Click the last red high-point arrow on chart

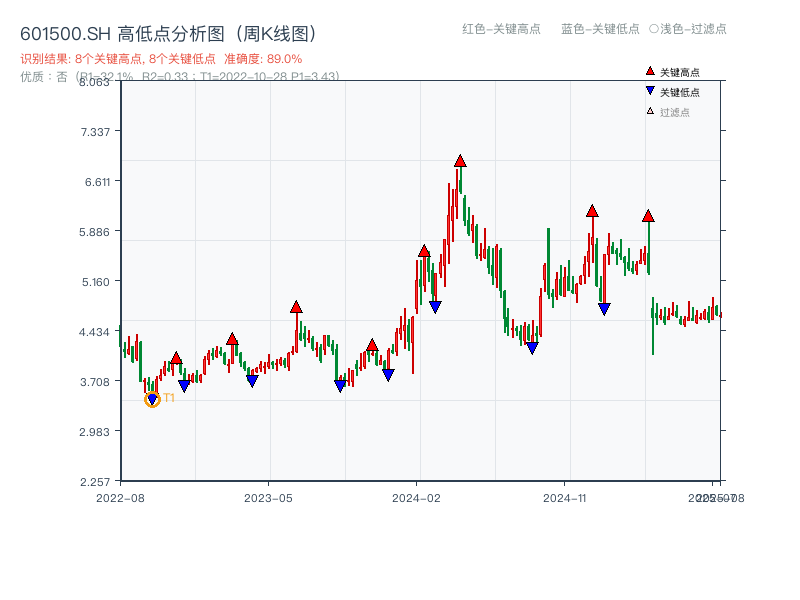click(648, 214)
